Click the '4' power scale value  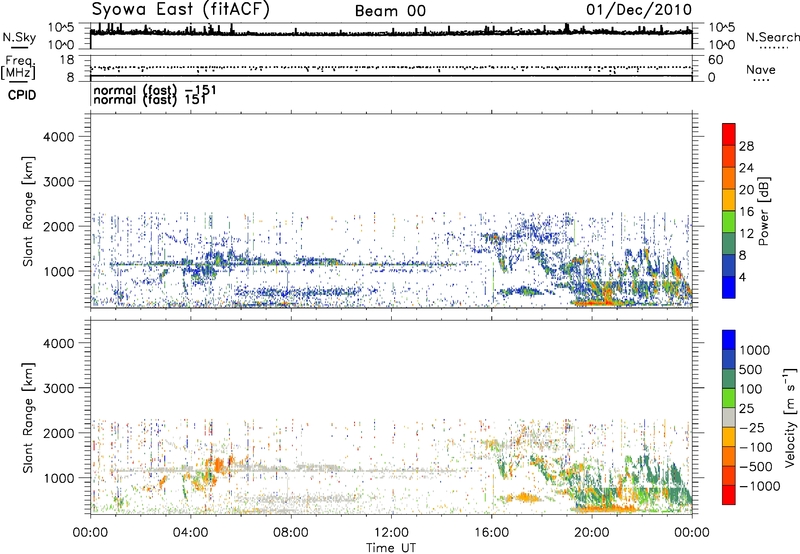pos(742,278)
